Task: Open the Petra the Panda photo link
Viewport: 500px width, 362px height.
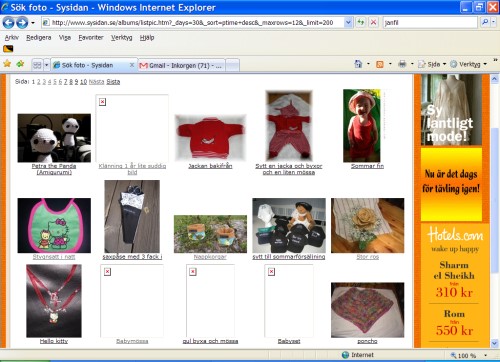Action: coord(54,169)
